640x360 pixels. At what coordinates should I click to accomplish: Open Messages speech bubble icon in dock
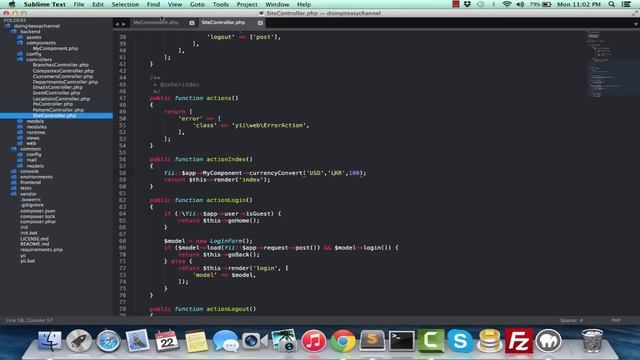225,341
